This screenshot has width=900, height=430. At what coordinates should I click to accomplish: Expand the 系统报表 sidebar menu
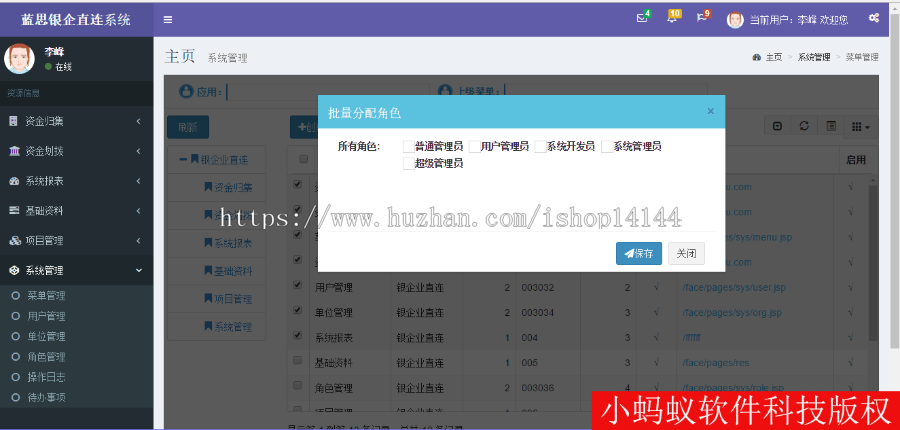[x=76, y=181]
